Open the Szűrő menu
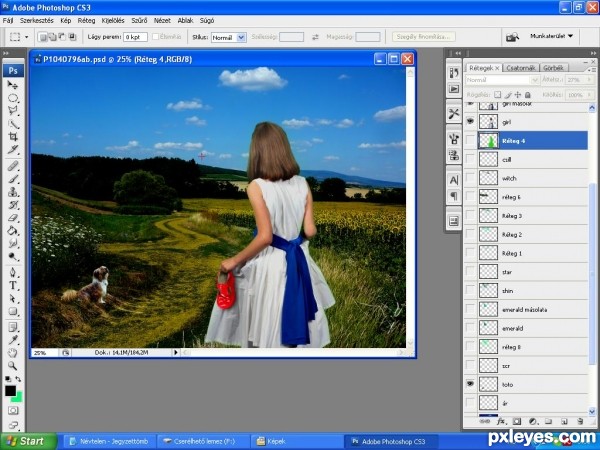Viewport: 600px width, 450px height. click(139, 20)
